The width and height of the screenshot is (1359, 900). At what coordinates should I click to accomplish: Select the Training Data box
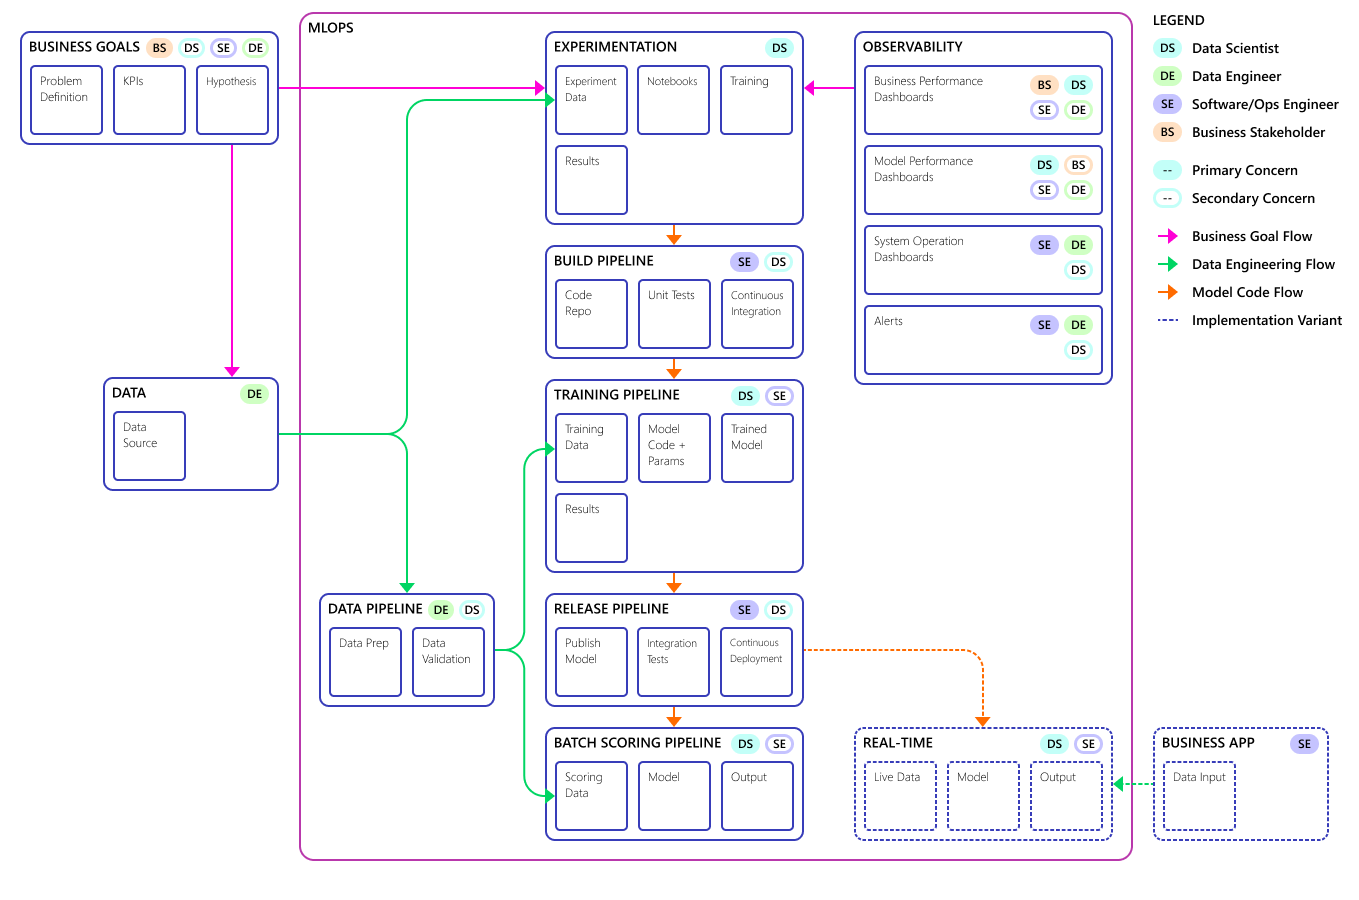click(591, 448)
